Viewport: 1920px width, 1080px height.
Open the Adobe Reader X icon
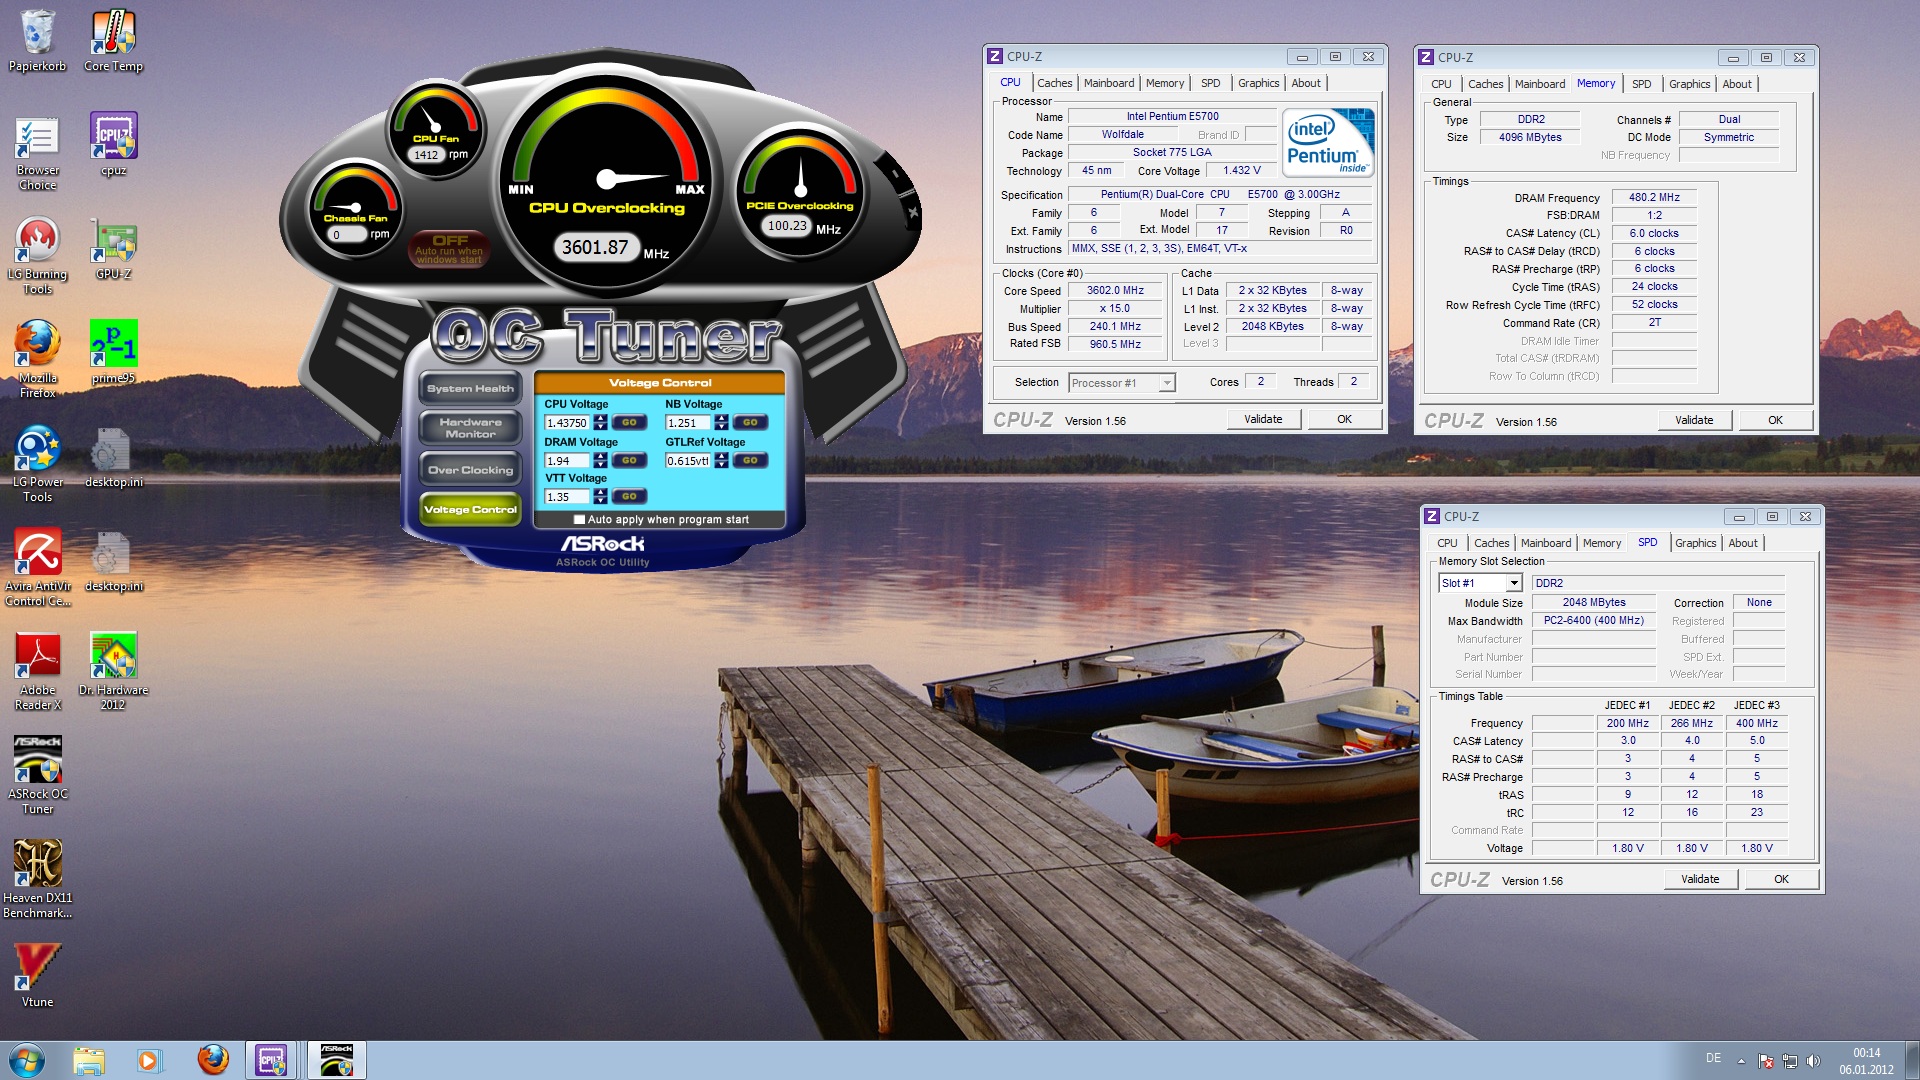38,672
